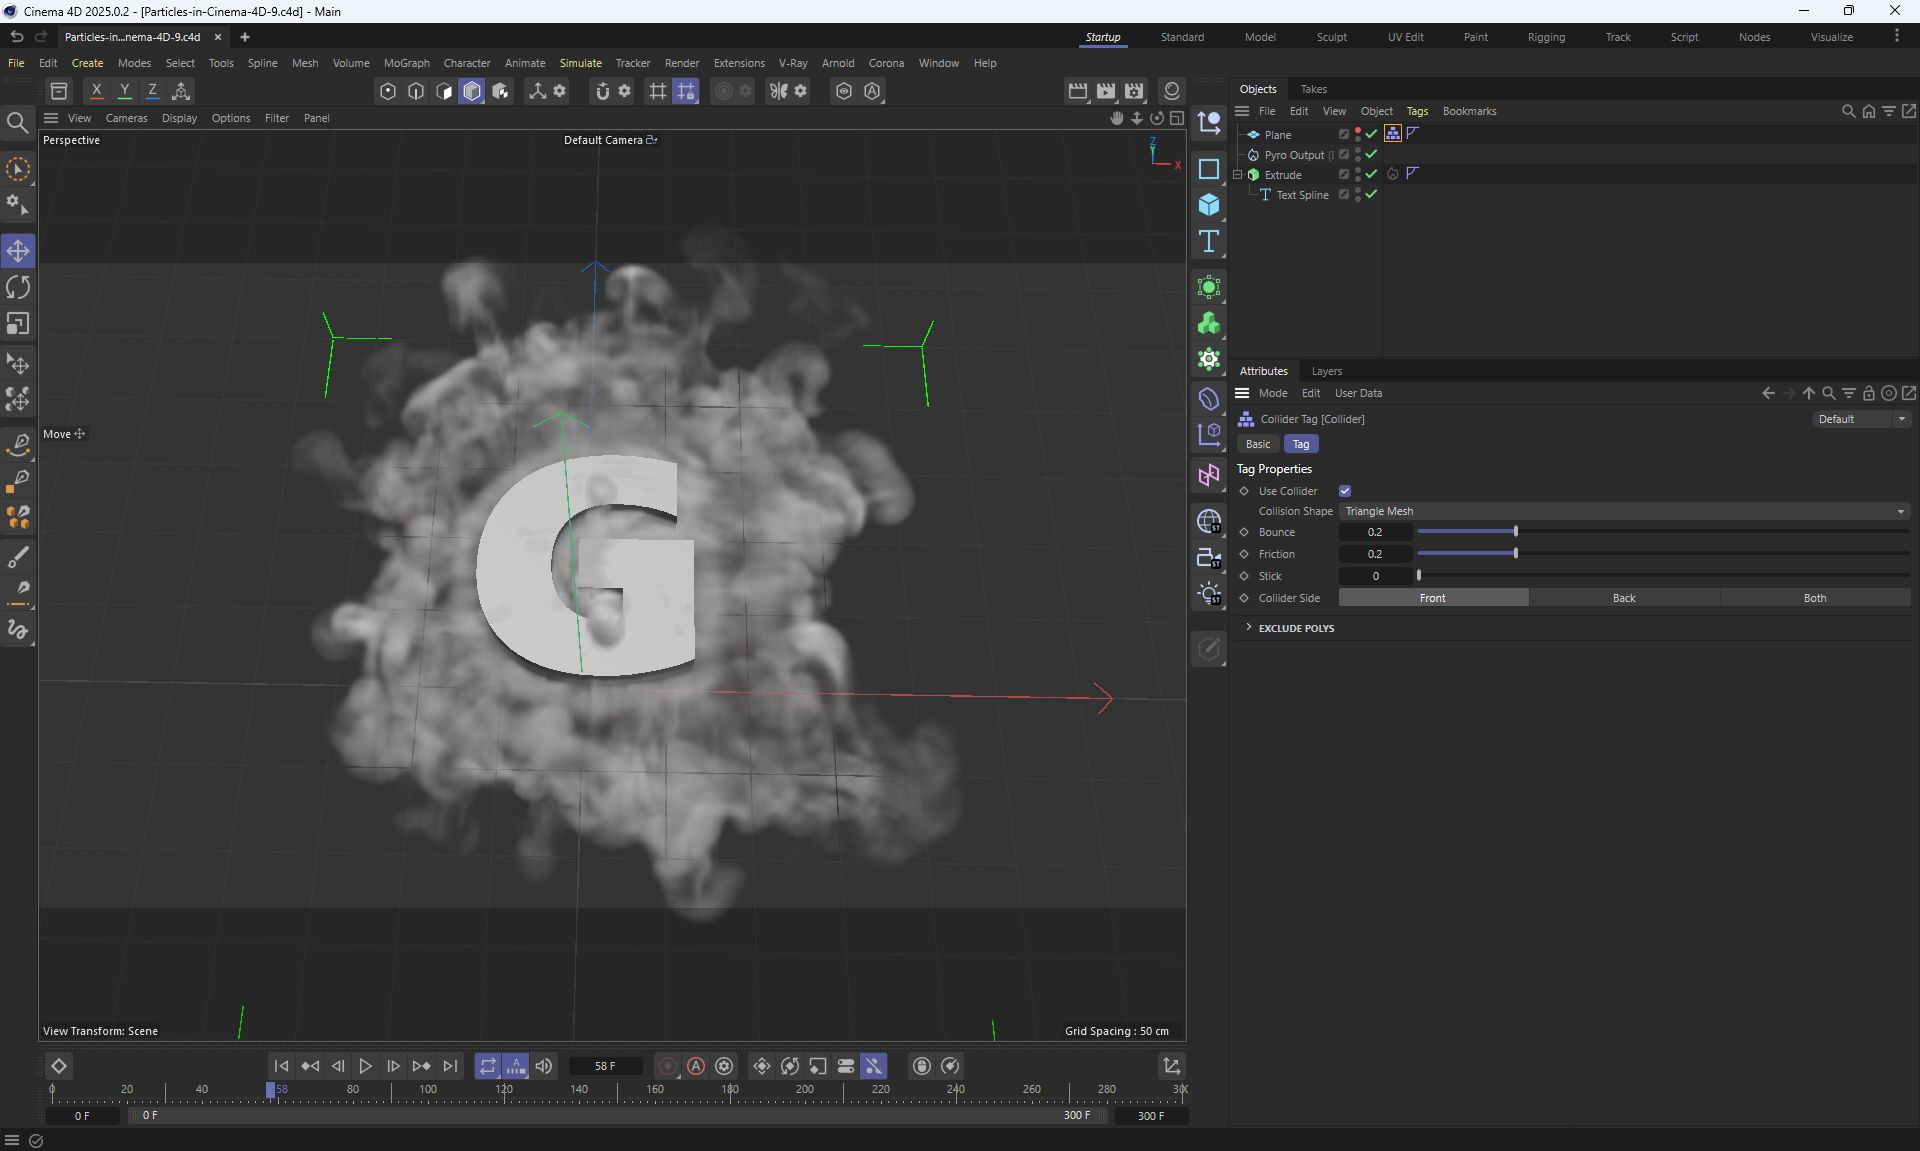Viewport: 1920px width, 1151px height.
Task: Switch to the Takes tab
Action: 1313,89
